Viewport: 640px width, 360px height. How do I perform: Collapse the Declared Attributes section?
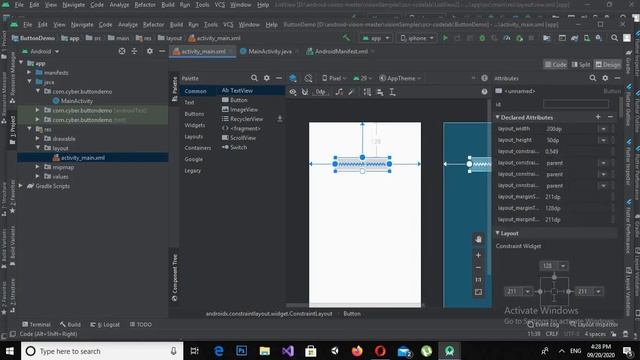point(498,117)
